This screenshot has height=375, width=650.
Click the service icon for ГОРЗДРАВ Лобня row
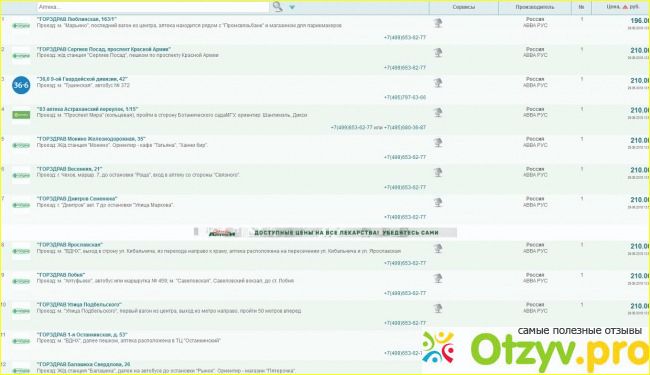[438, 278]
